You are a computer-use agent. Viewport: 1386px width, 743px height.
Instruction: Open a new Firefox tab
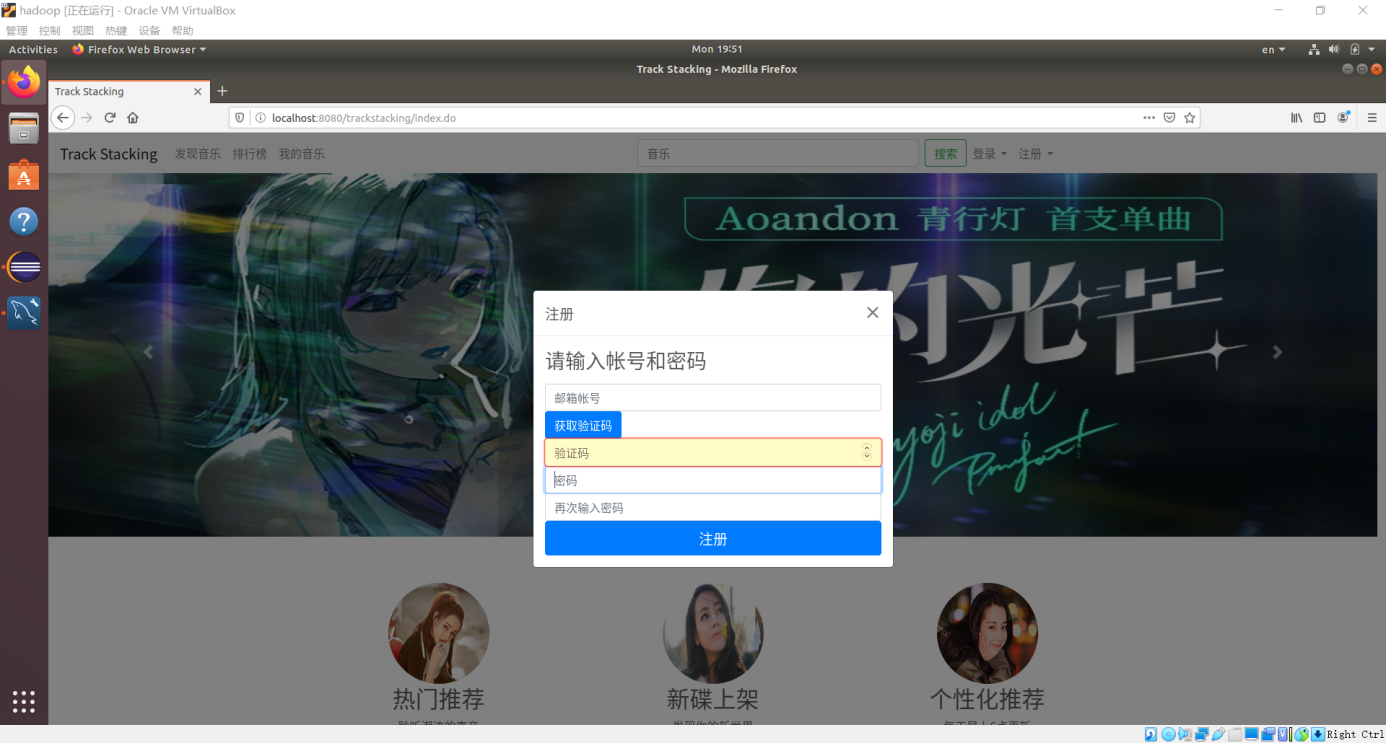222,91
